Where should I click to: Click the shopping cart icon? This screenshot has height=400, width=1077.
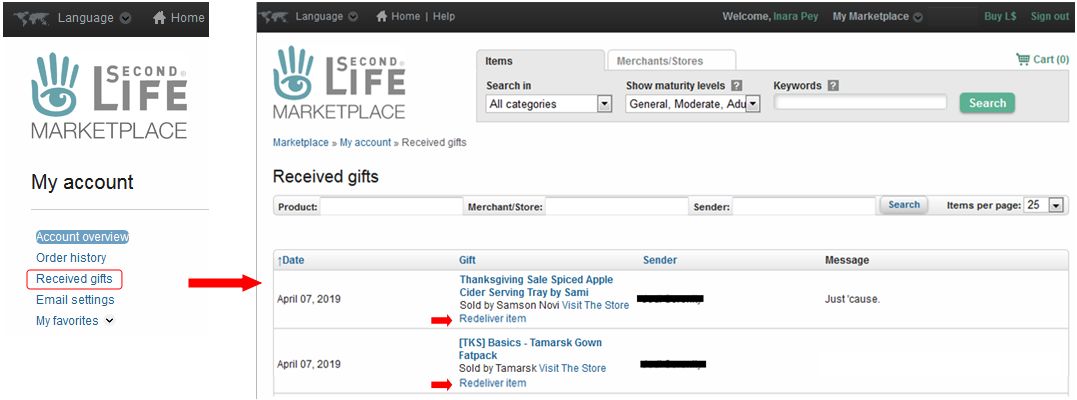[x=1022, y=60]
